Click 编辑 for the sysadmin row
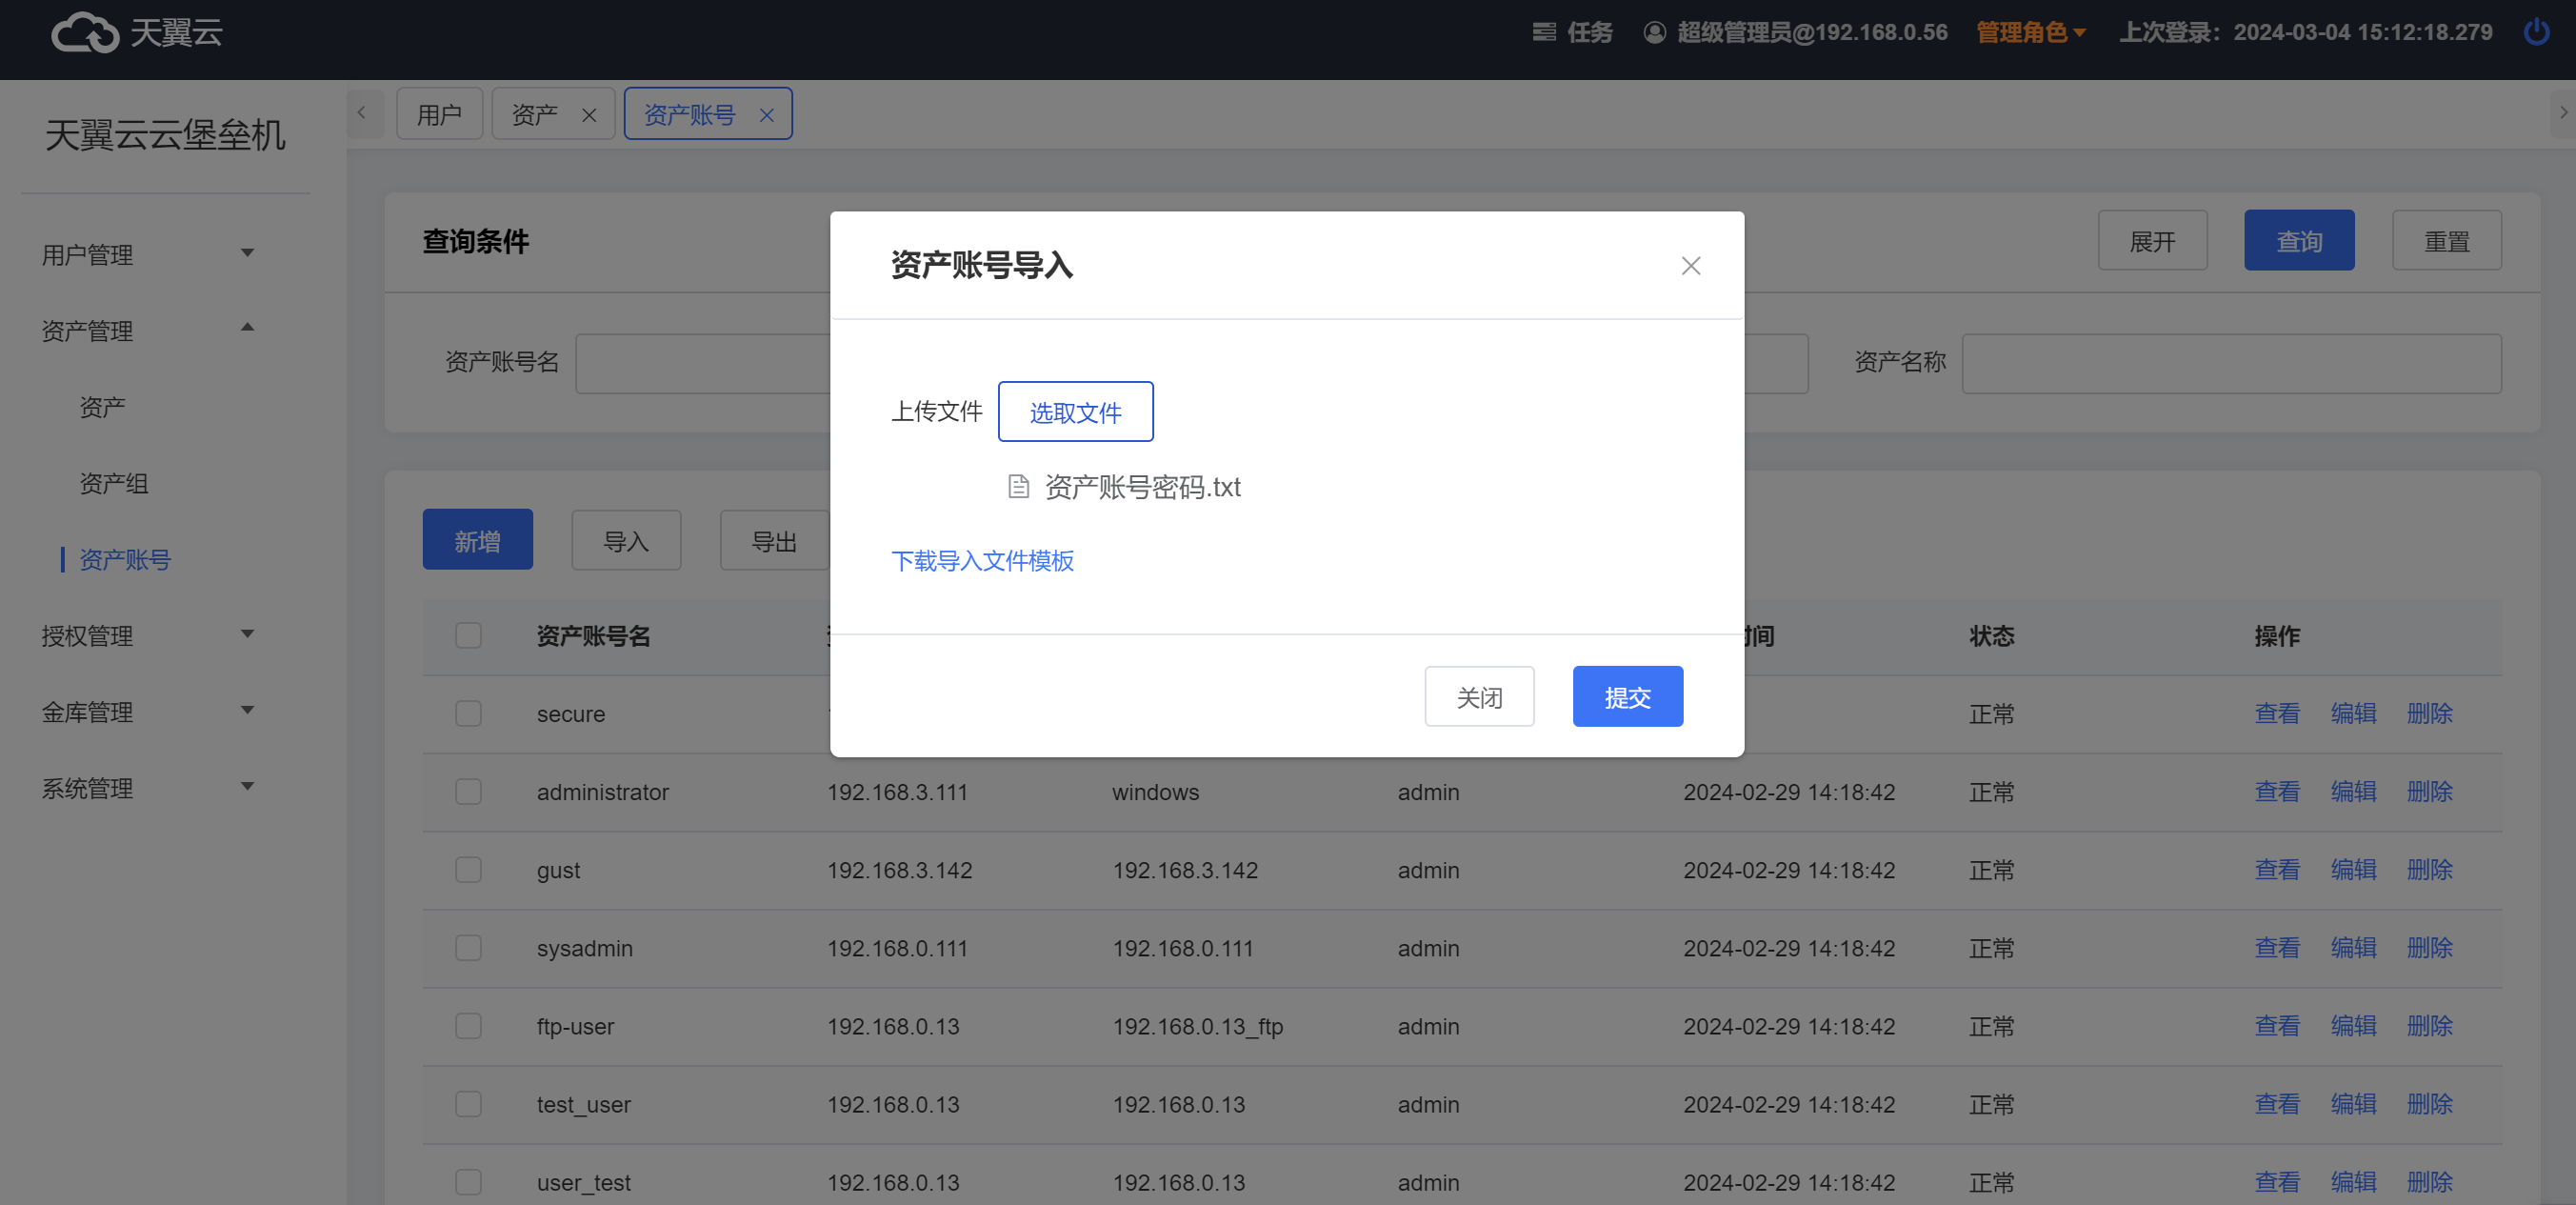Image resolution: width=2576 pixels, height=1205 pixels. 2353,948
